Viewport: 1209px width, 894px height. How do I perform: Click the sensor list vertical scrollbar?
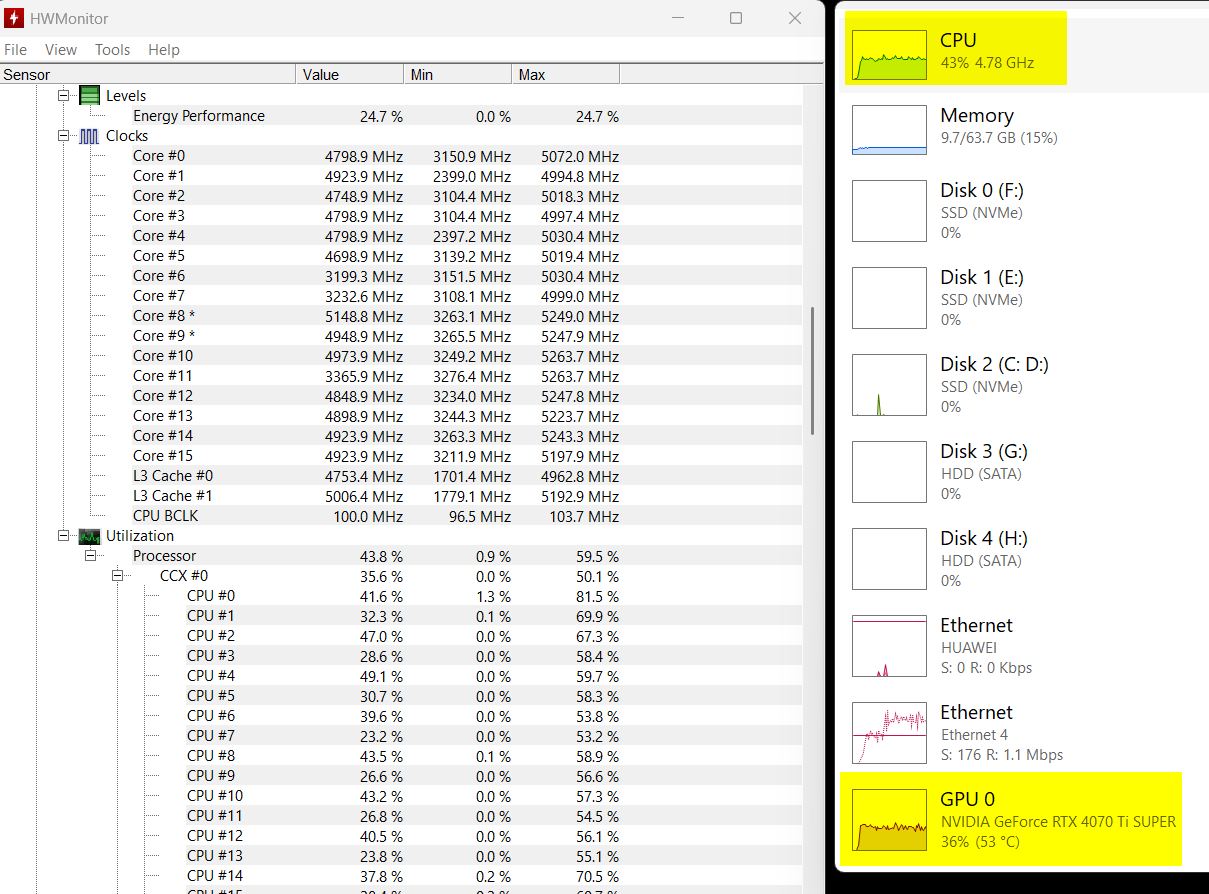pos(812,370)
